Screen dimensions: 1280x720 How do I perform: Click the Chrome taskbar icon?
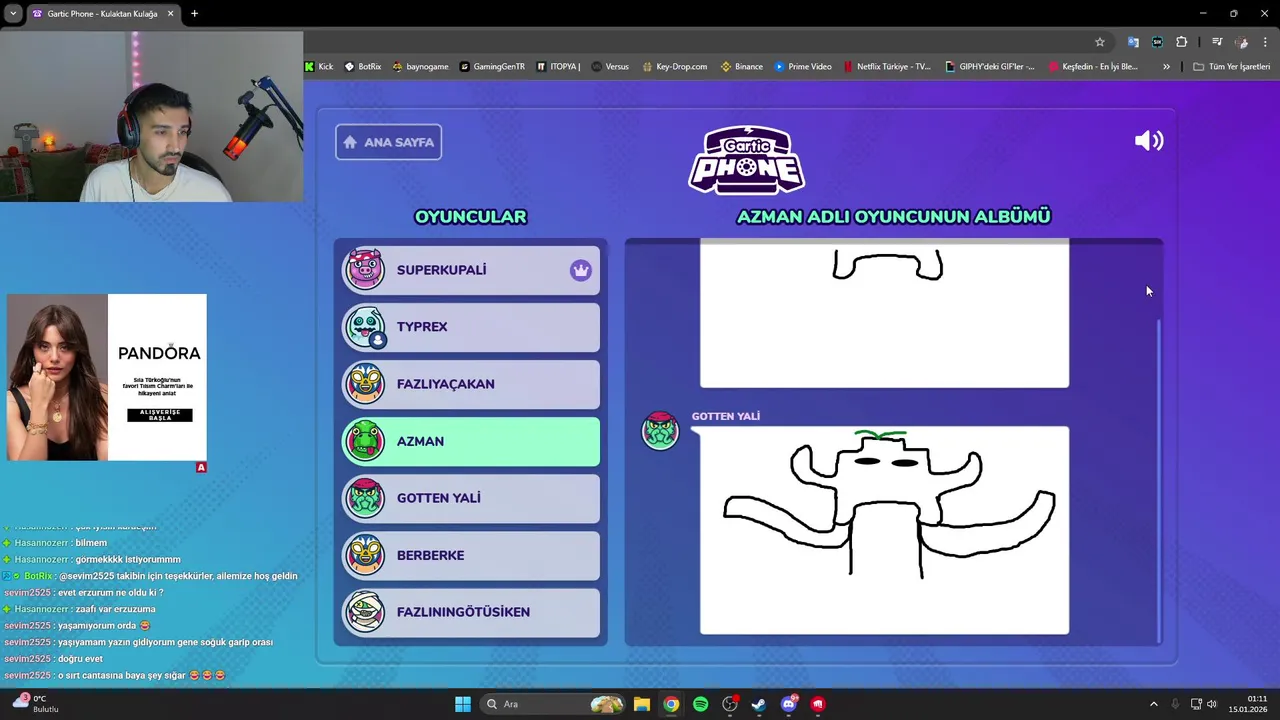(671, 704)
